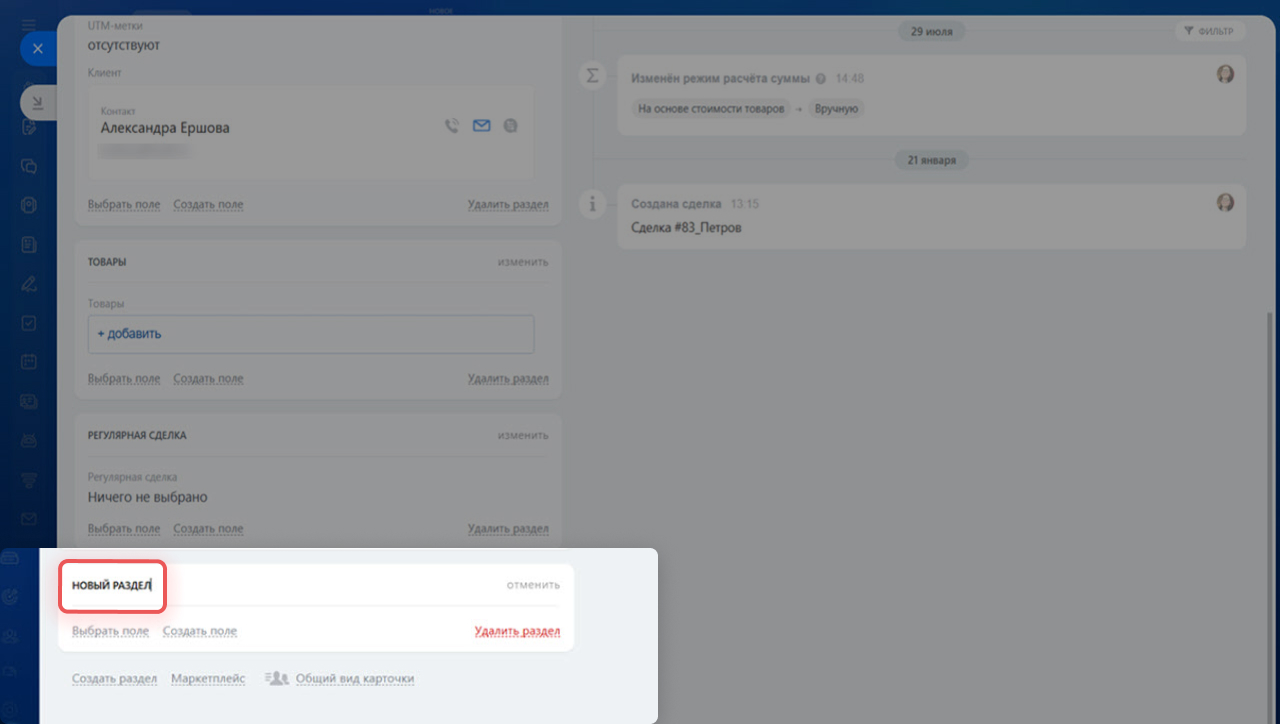Open the calendar icon in left sidebar
This screenshot has width=1280, height=724.
click(29, 362)
